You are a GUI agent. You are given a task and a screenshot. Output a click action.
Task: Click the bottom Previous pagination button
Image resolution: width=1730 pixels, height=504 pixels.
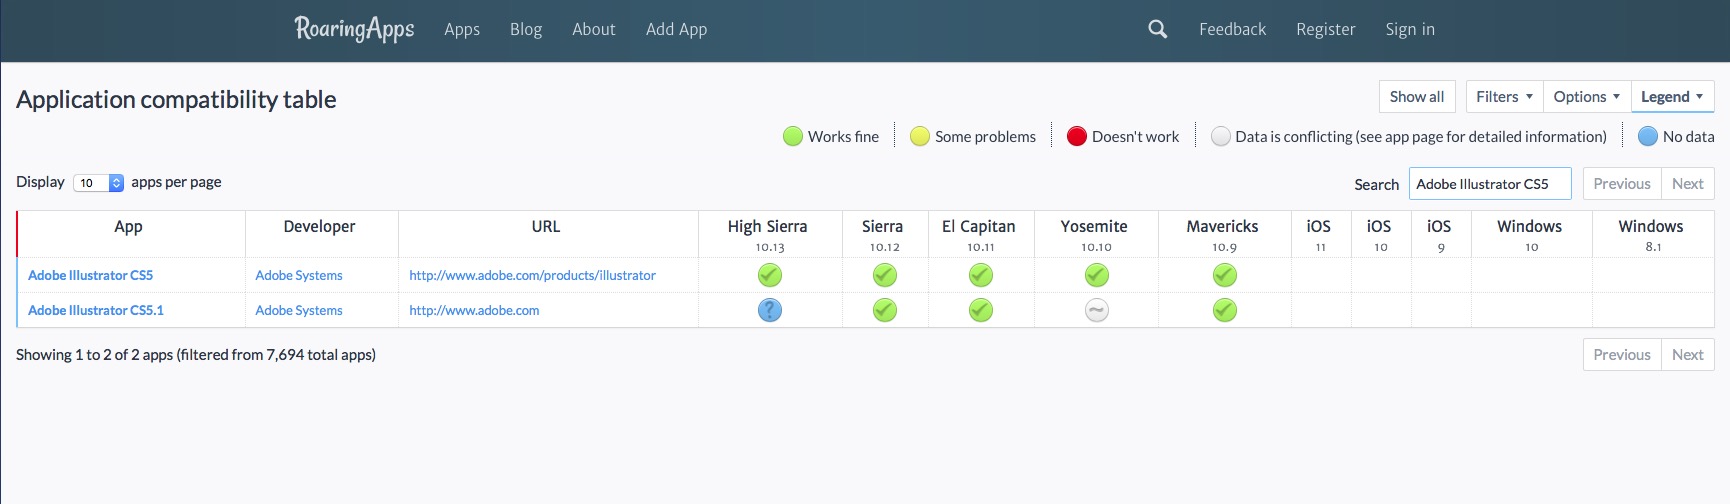[x=1621, y=355]
